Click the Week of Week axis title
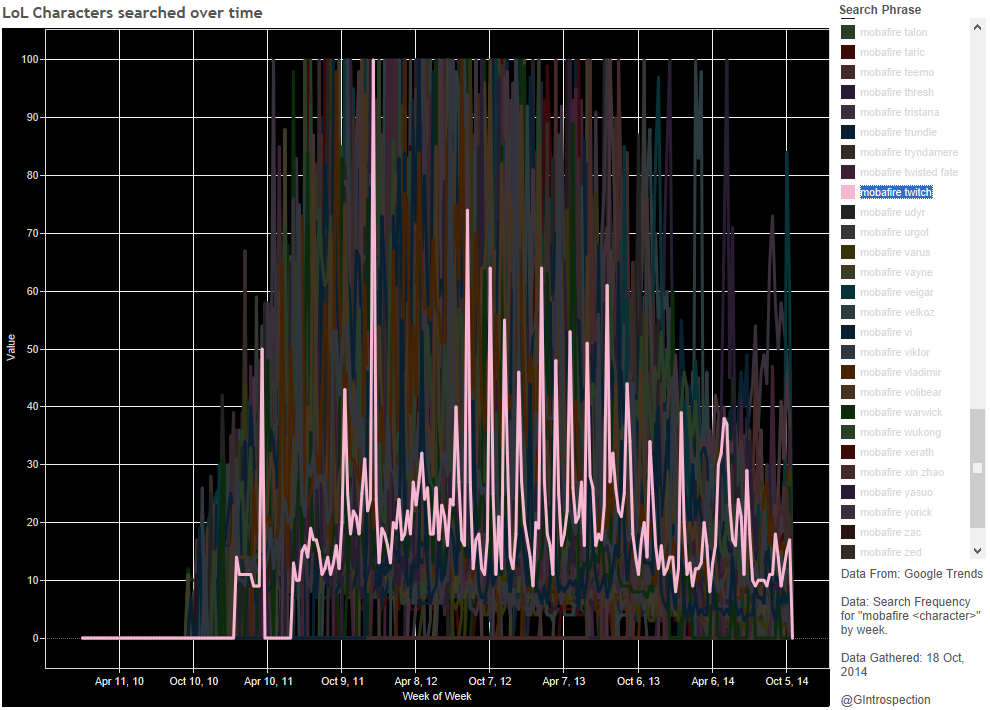Viewport: 990px width, 710px height. point(436,696)
